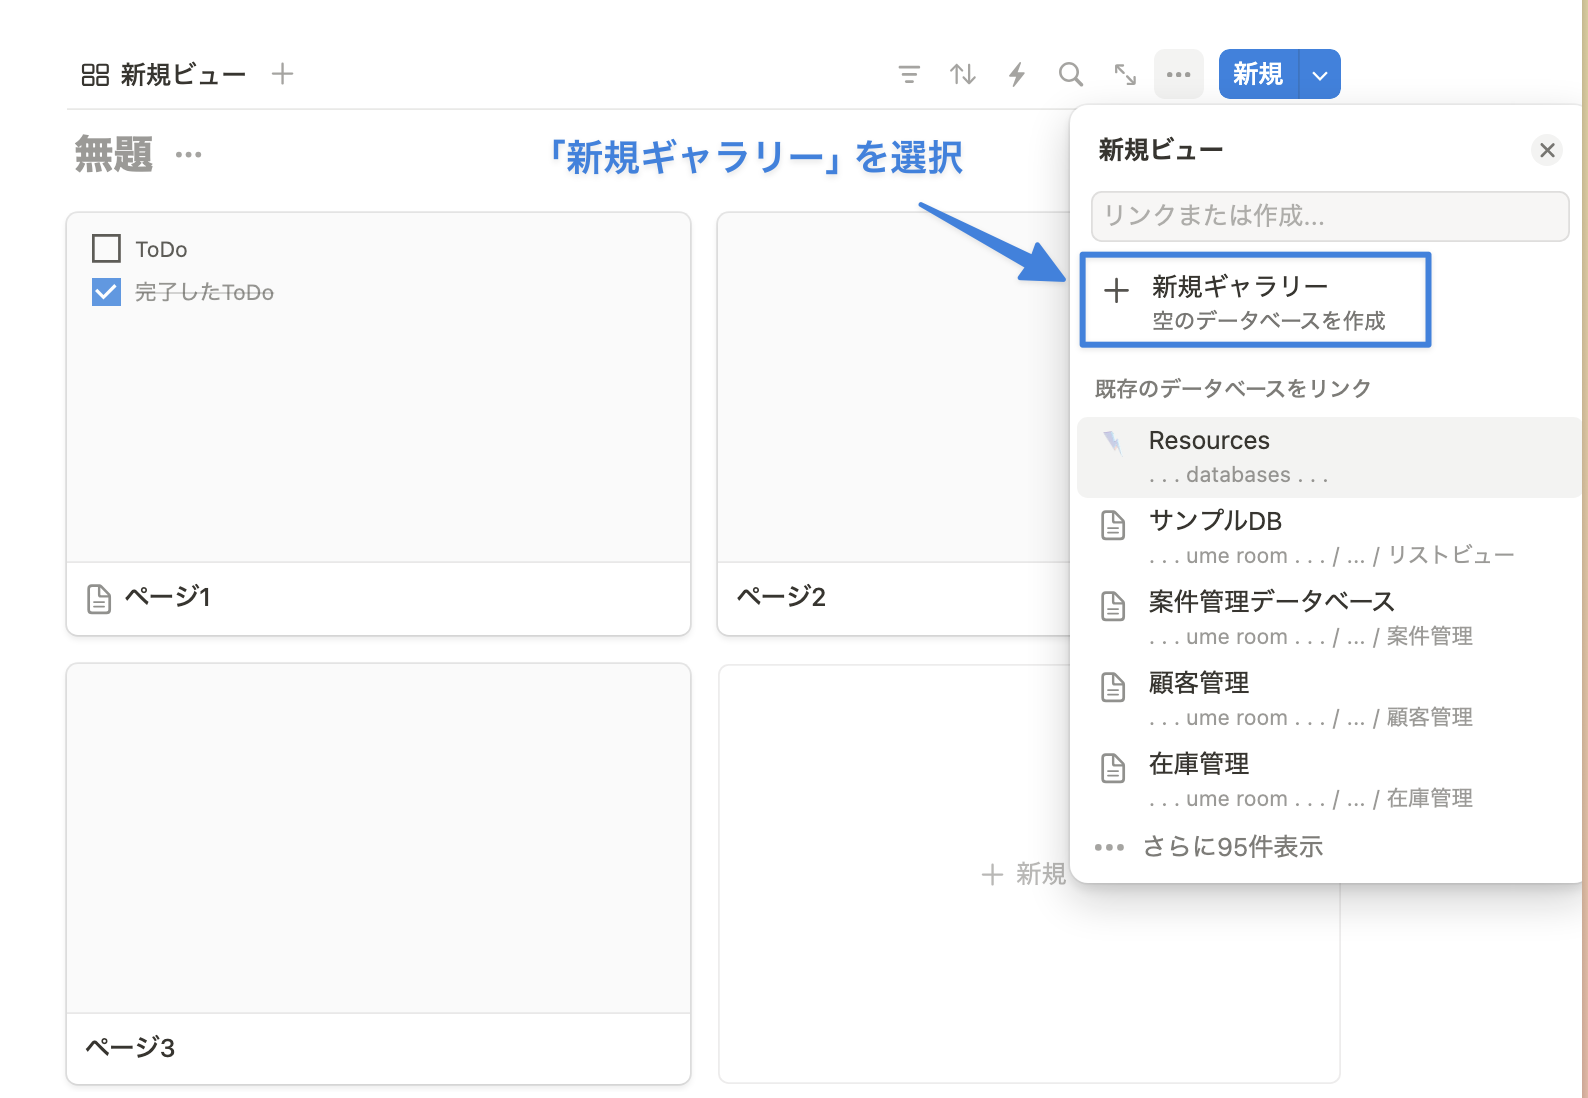Click the リンクまたは作成 search field
1588x1098 pixels.
[1330, 216]
